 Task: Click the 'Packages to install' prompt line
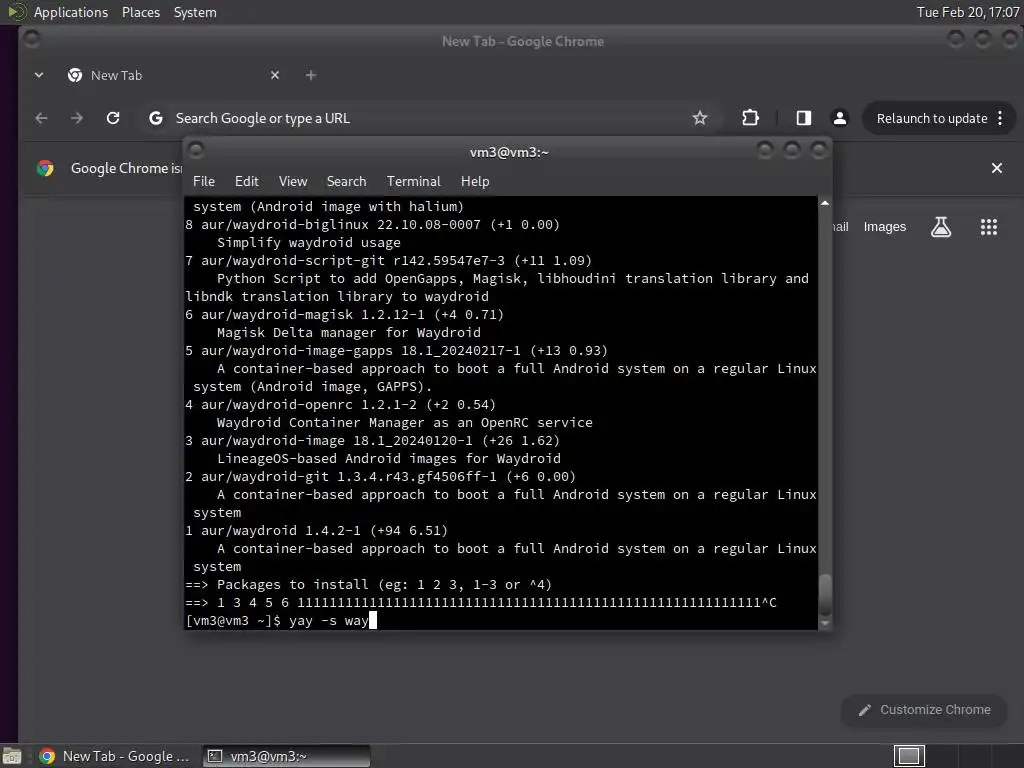[368, 585]
